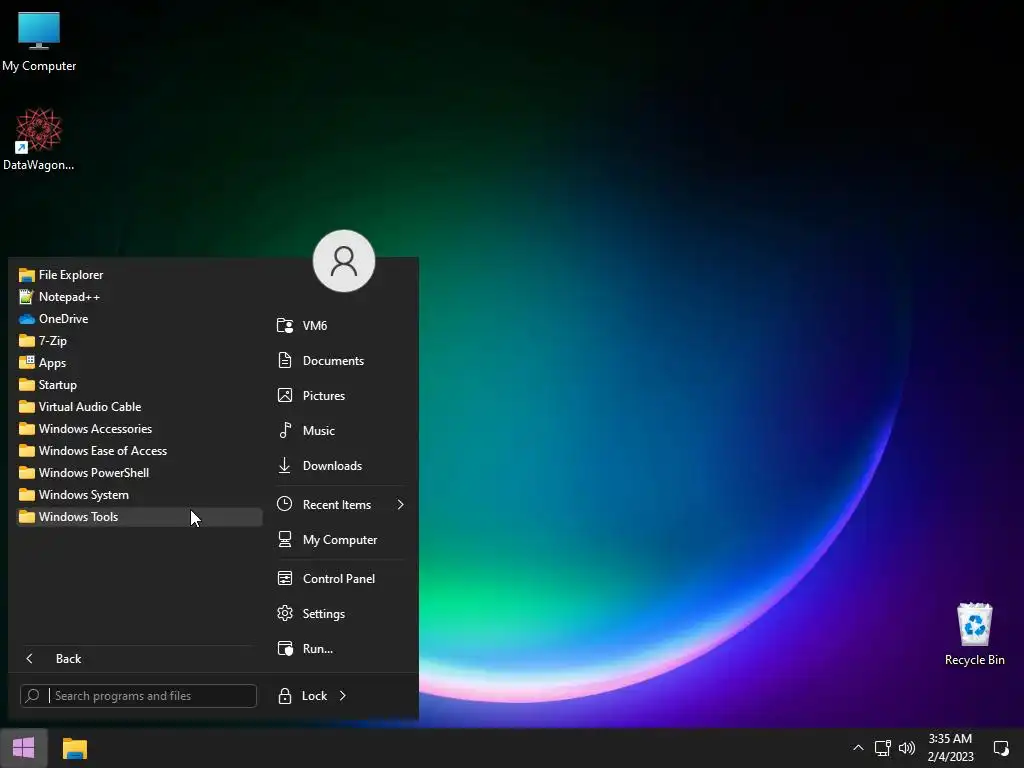This screenshot has width=1024, height=768.
Task: Click the Windows Start button on taskbar
Action: click(x=24, y=748)
